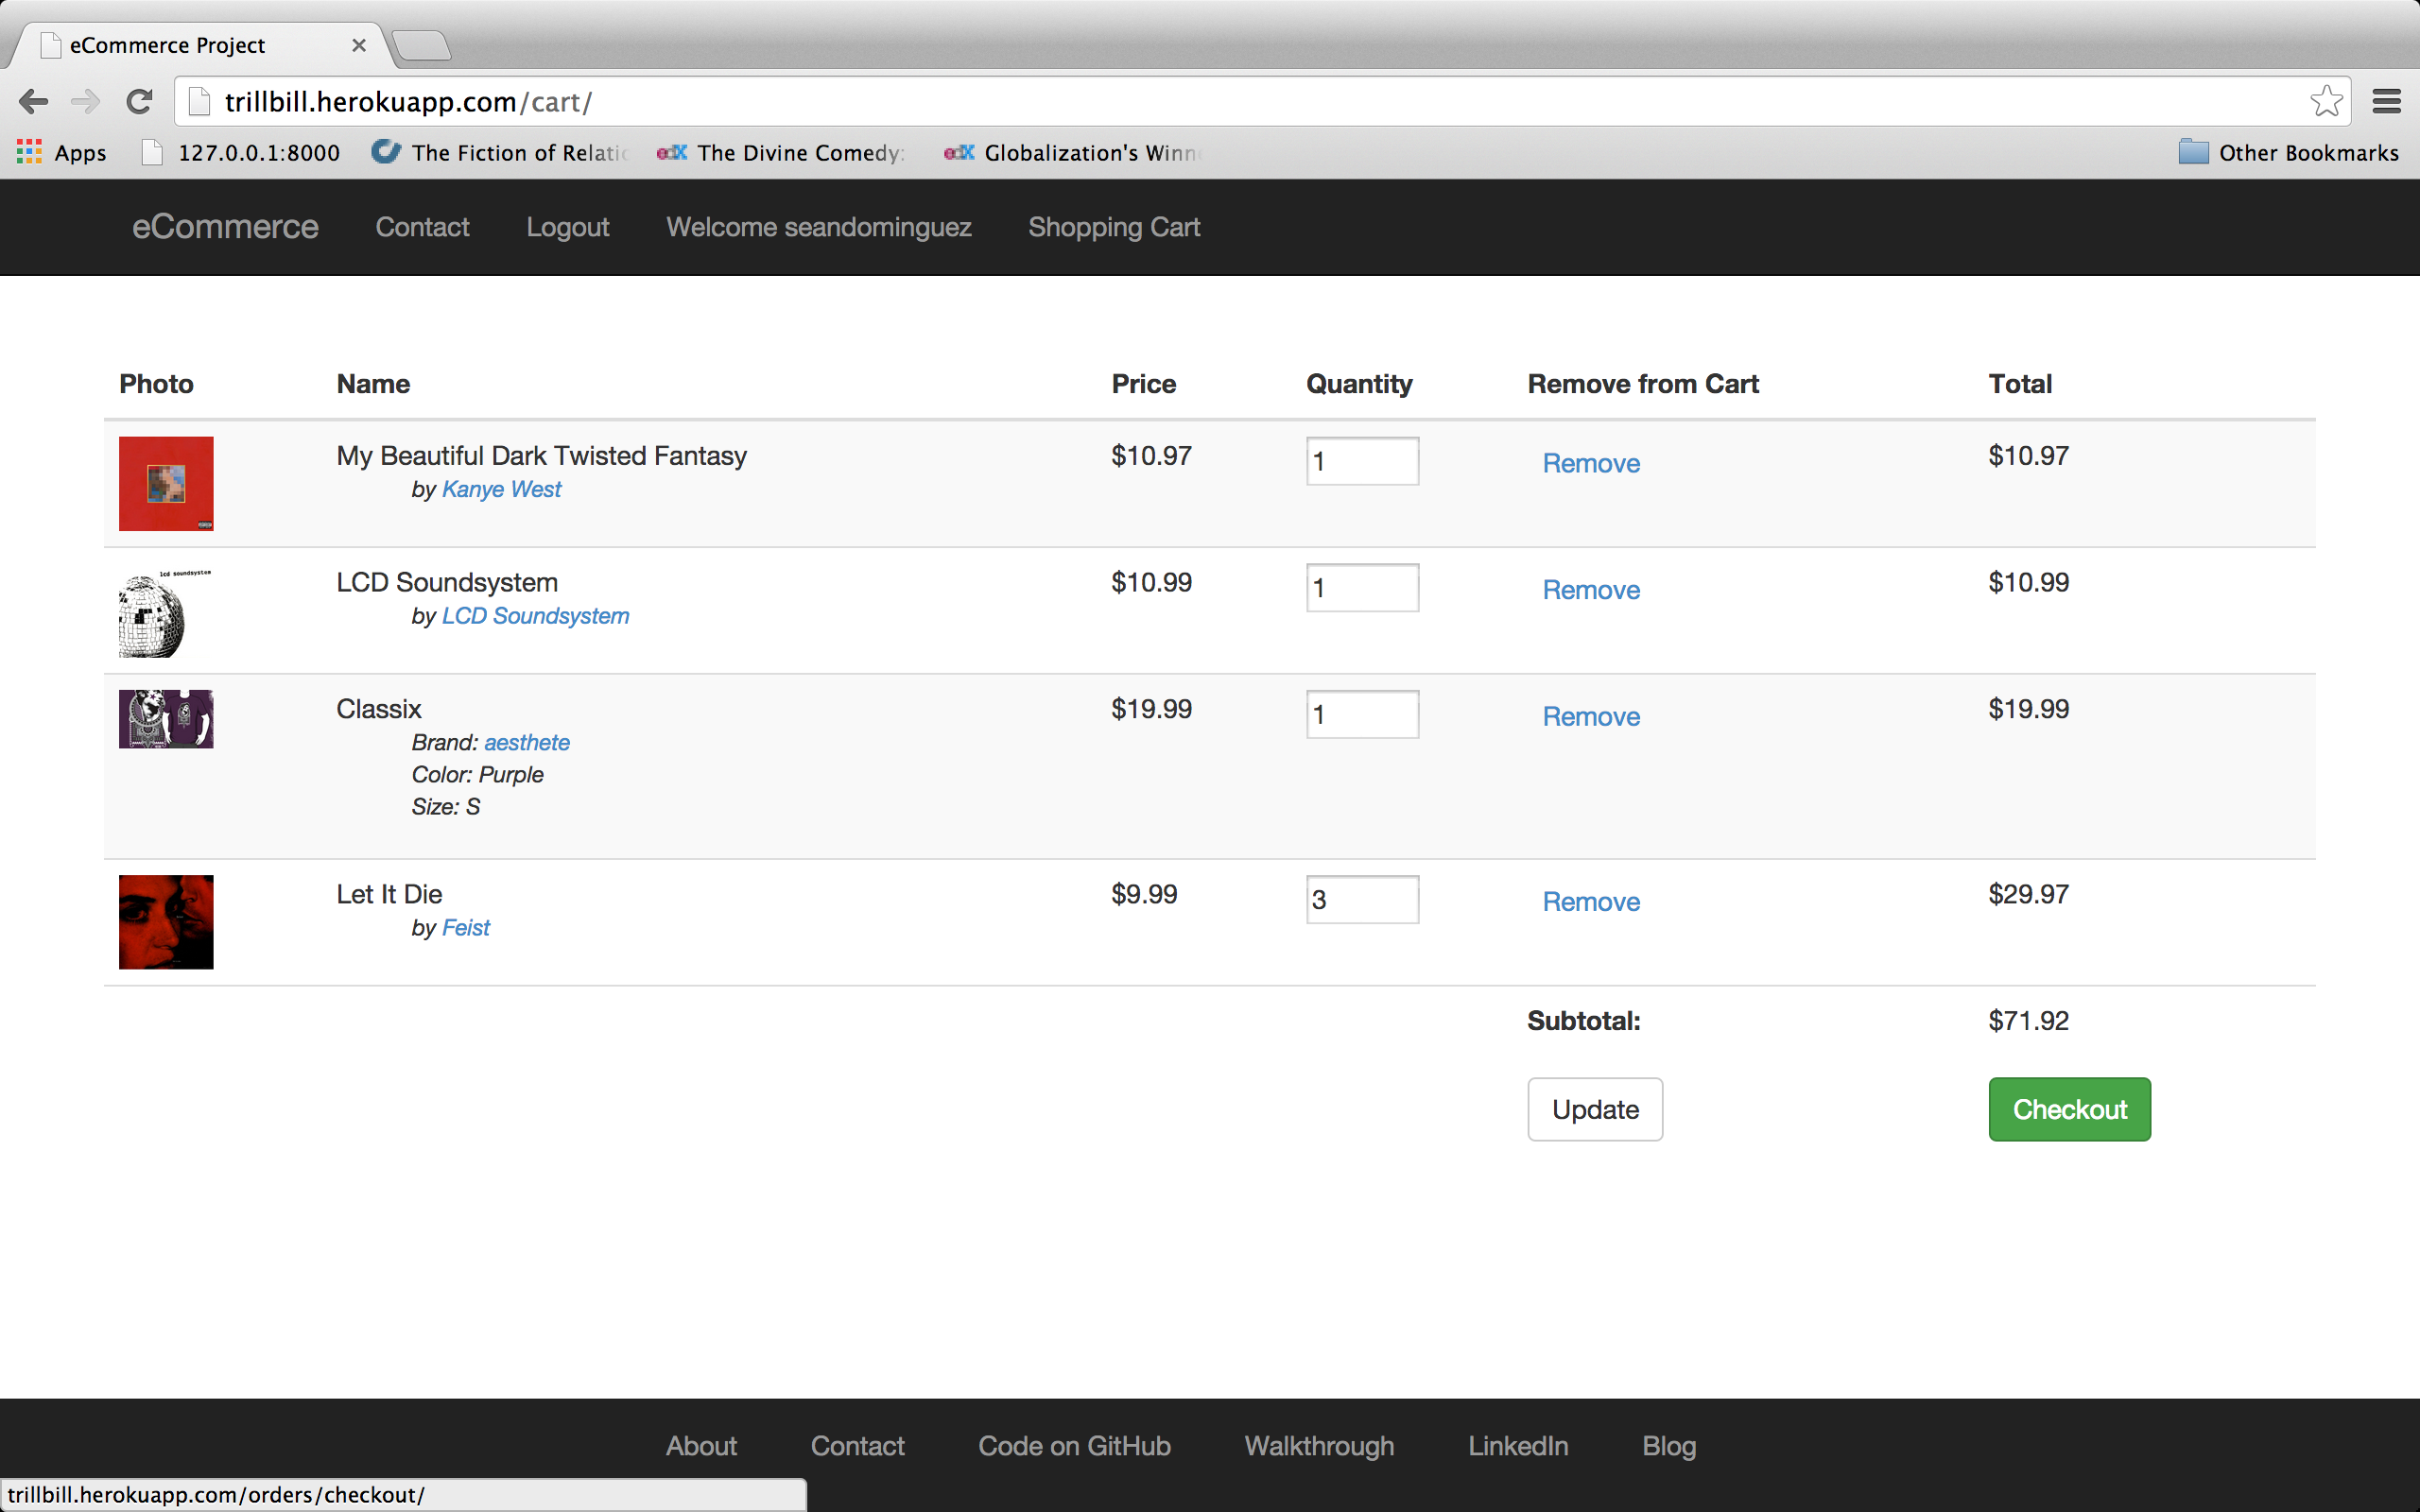Remove LCD Soundsystem from cart
This screenshot has width=2420, height=1512.
[1590, 590]
